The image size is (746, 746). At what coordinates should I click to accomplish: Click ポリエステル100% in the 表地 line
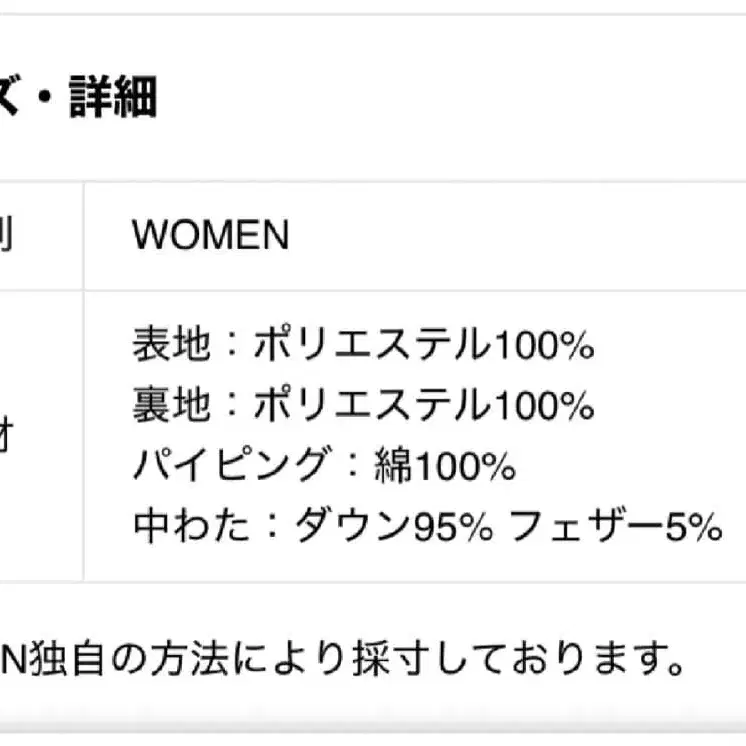pyautogui.click(x=423, y=346)
